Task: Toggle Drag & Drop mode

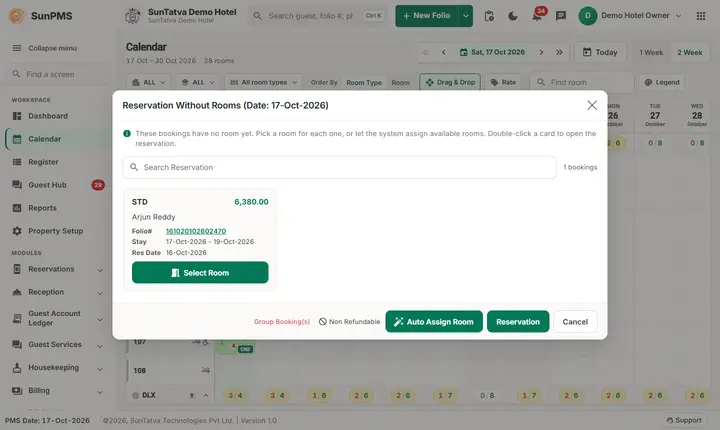Action: [x=450, y=82]
